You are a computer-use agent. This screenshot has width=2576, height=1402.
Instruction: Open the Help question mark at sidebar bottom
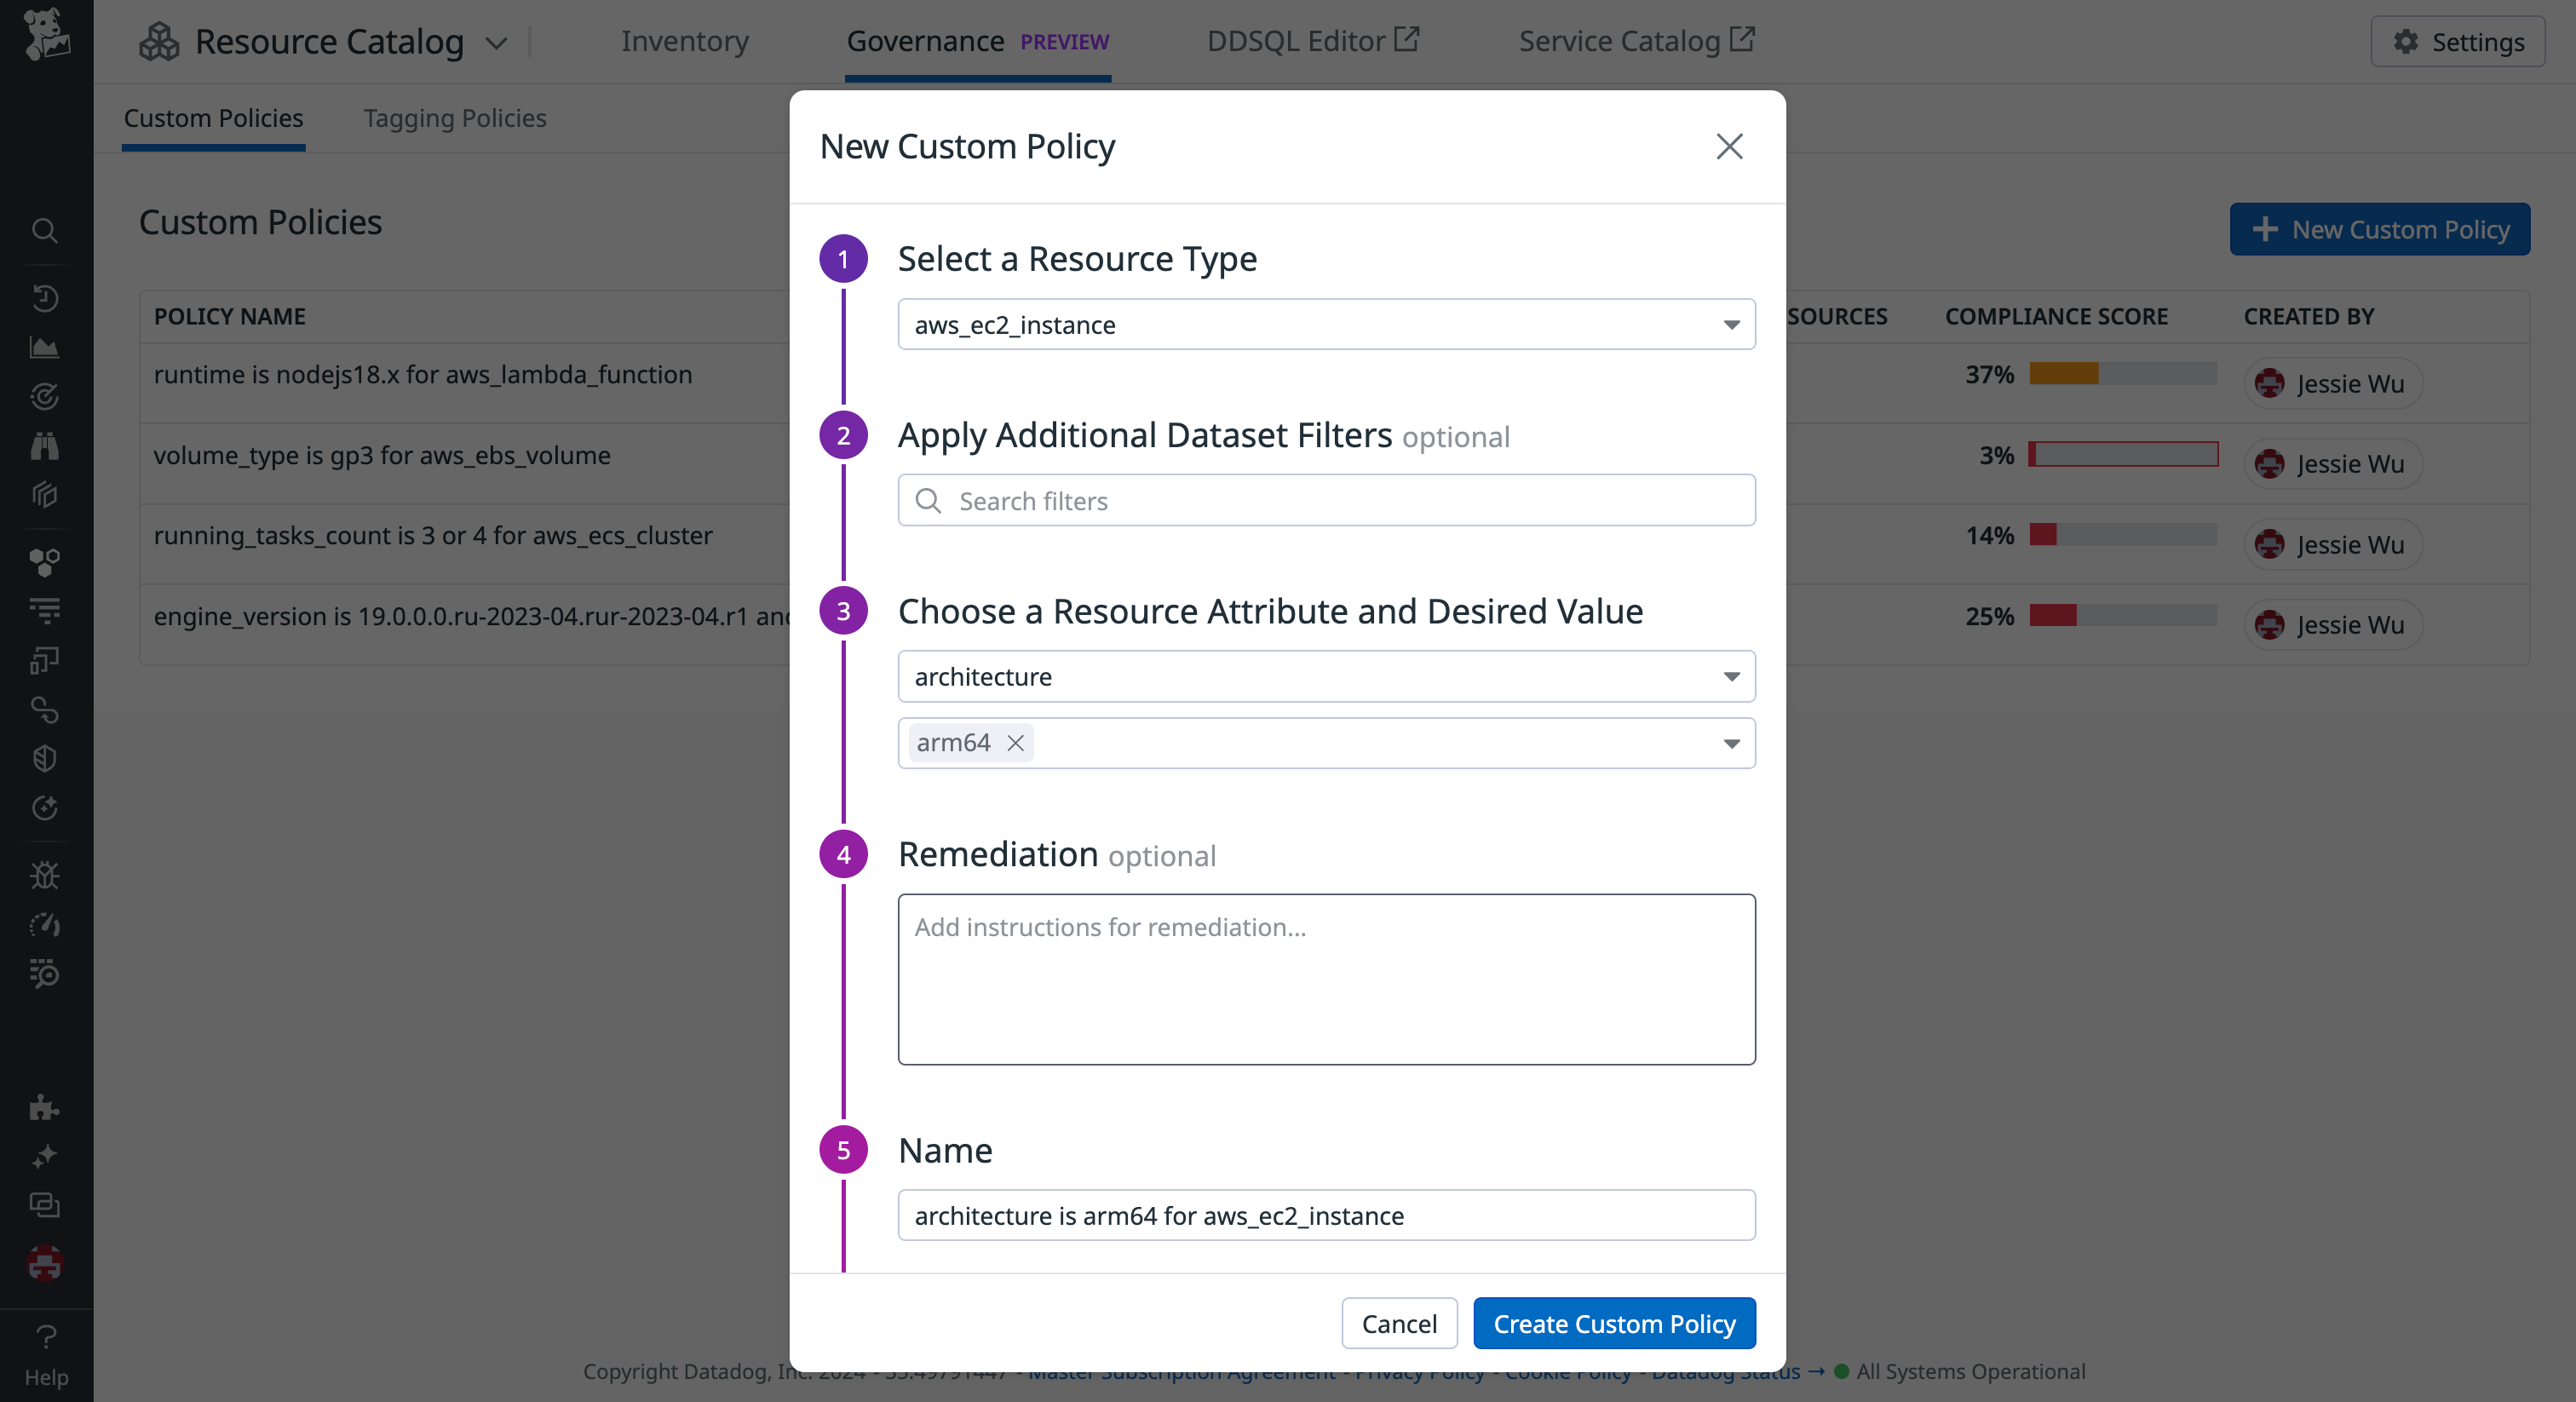[45, 1337]
